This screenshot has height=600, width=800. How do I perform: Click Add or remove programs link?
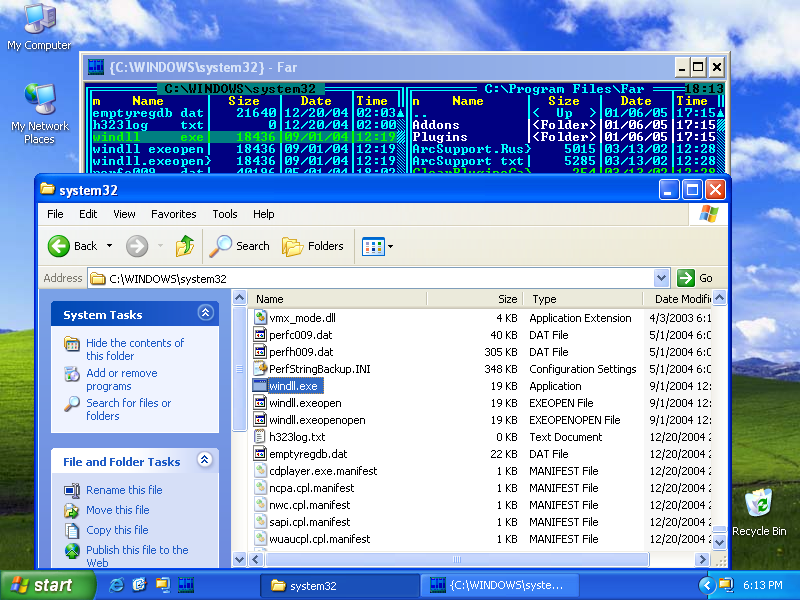[121, 379]
